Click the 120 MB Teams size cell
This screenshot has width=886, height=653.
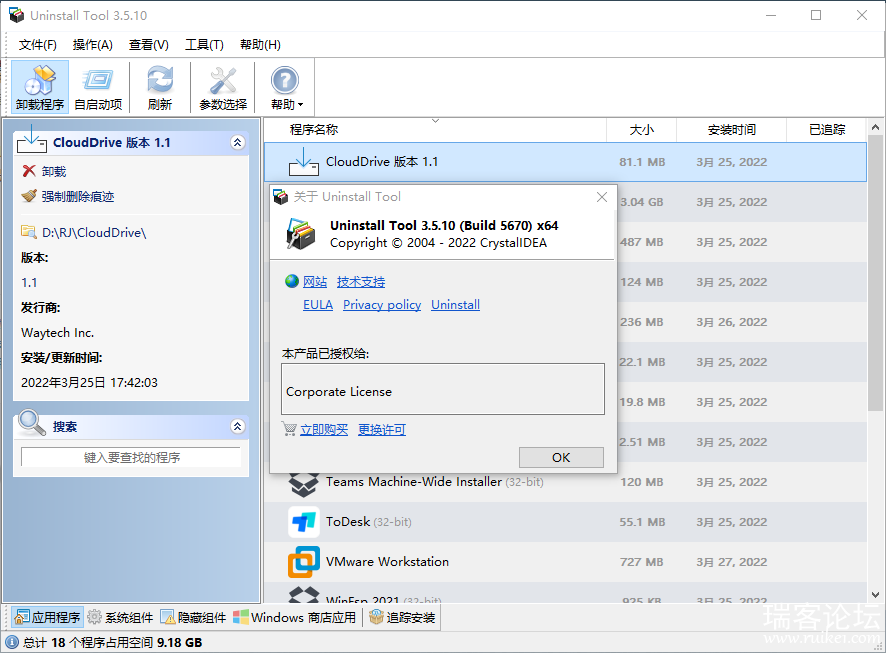[642, 482]
